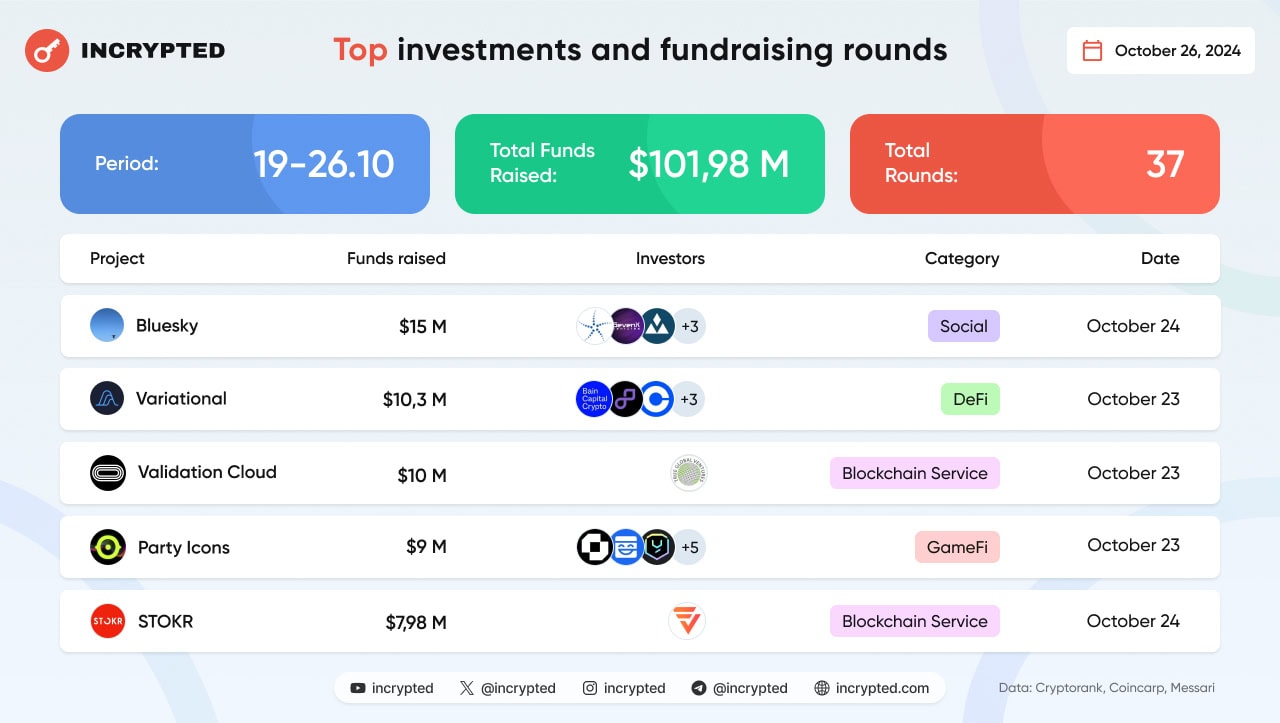Image resolution: width=1280 pixels, height=723 pixels.
Task: Click the red STOKR logo
Action: coord(108,621)
